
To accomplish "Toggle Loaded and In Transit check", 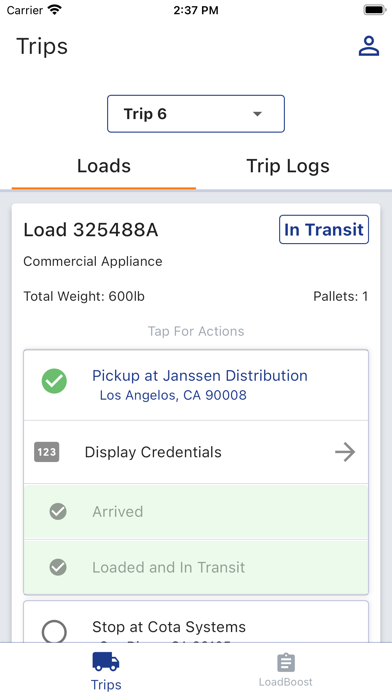I will click(58, 567).
